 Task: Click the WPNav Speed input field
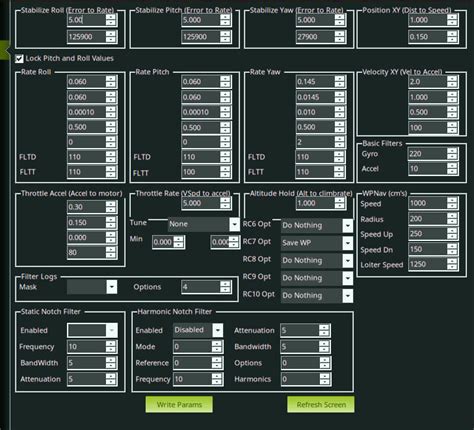pos(428,203)
